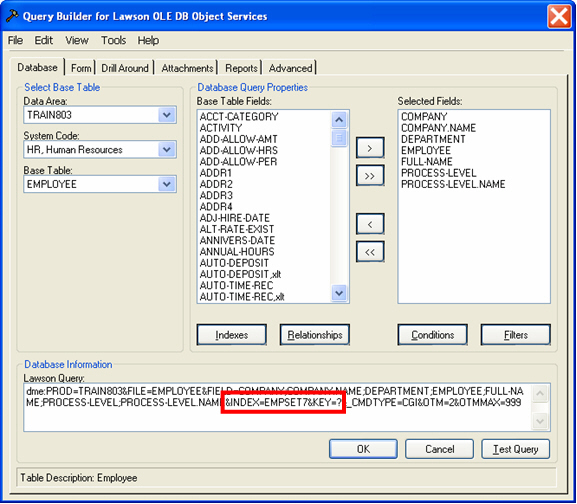Screen dimensions: 577x504
Task: Click the hammer icon in title bar
Action: tap(12, 16)
